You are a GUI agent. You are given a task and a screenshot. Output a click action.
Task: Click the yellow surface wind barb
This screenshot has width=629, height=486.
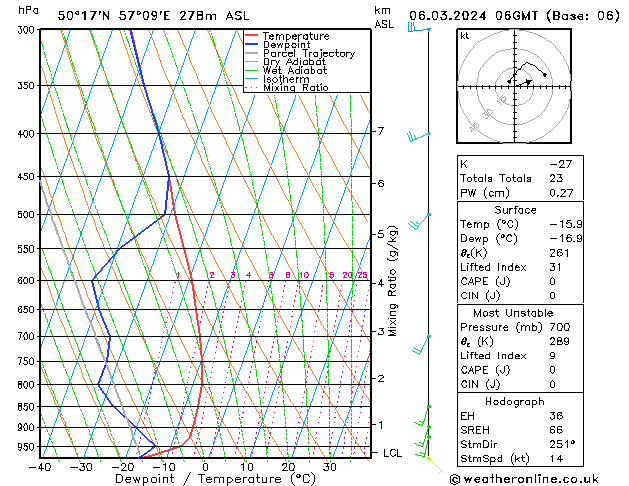(436, 465)
